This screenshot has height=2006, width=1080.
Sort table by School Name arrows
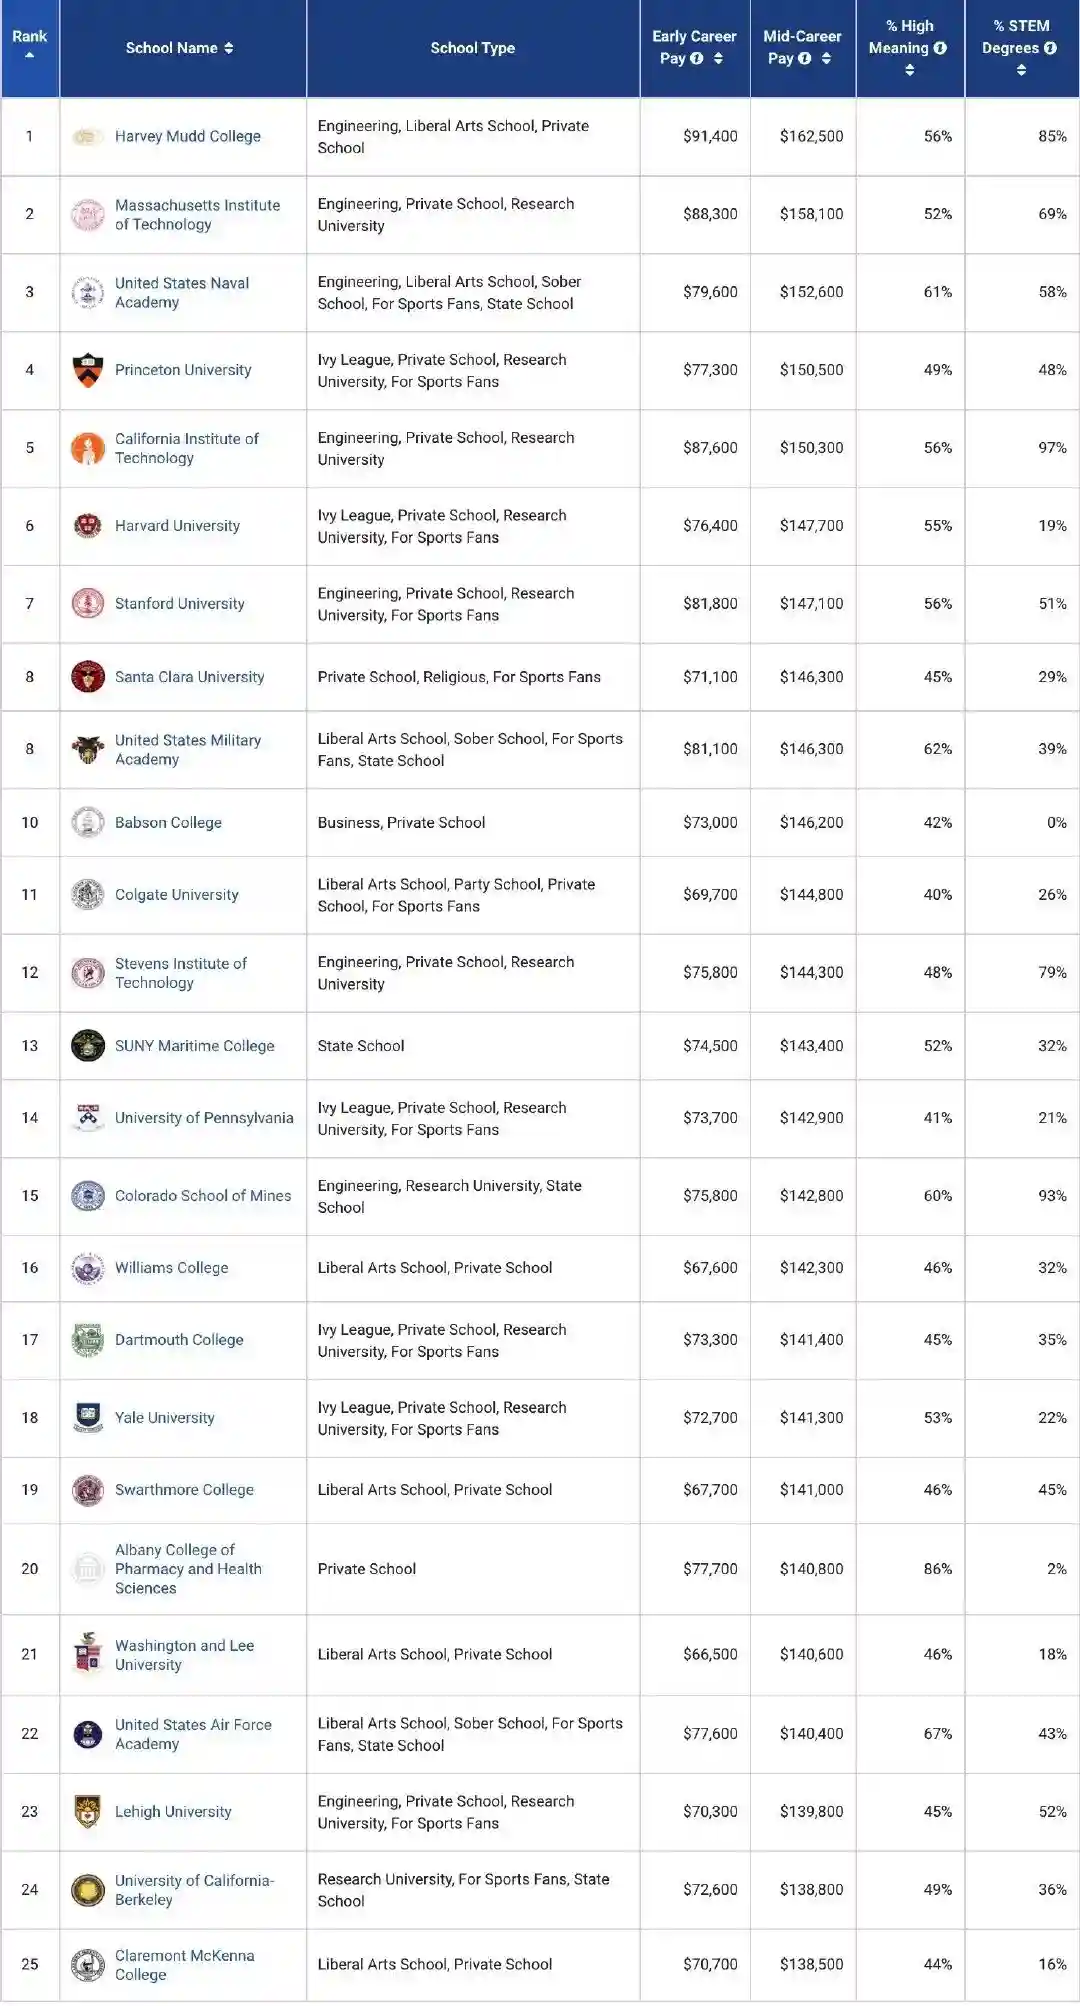pyautogui.click(x=229, y=48)
